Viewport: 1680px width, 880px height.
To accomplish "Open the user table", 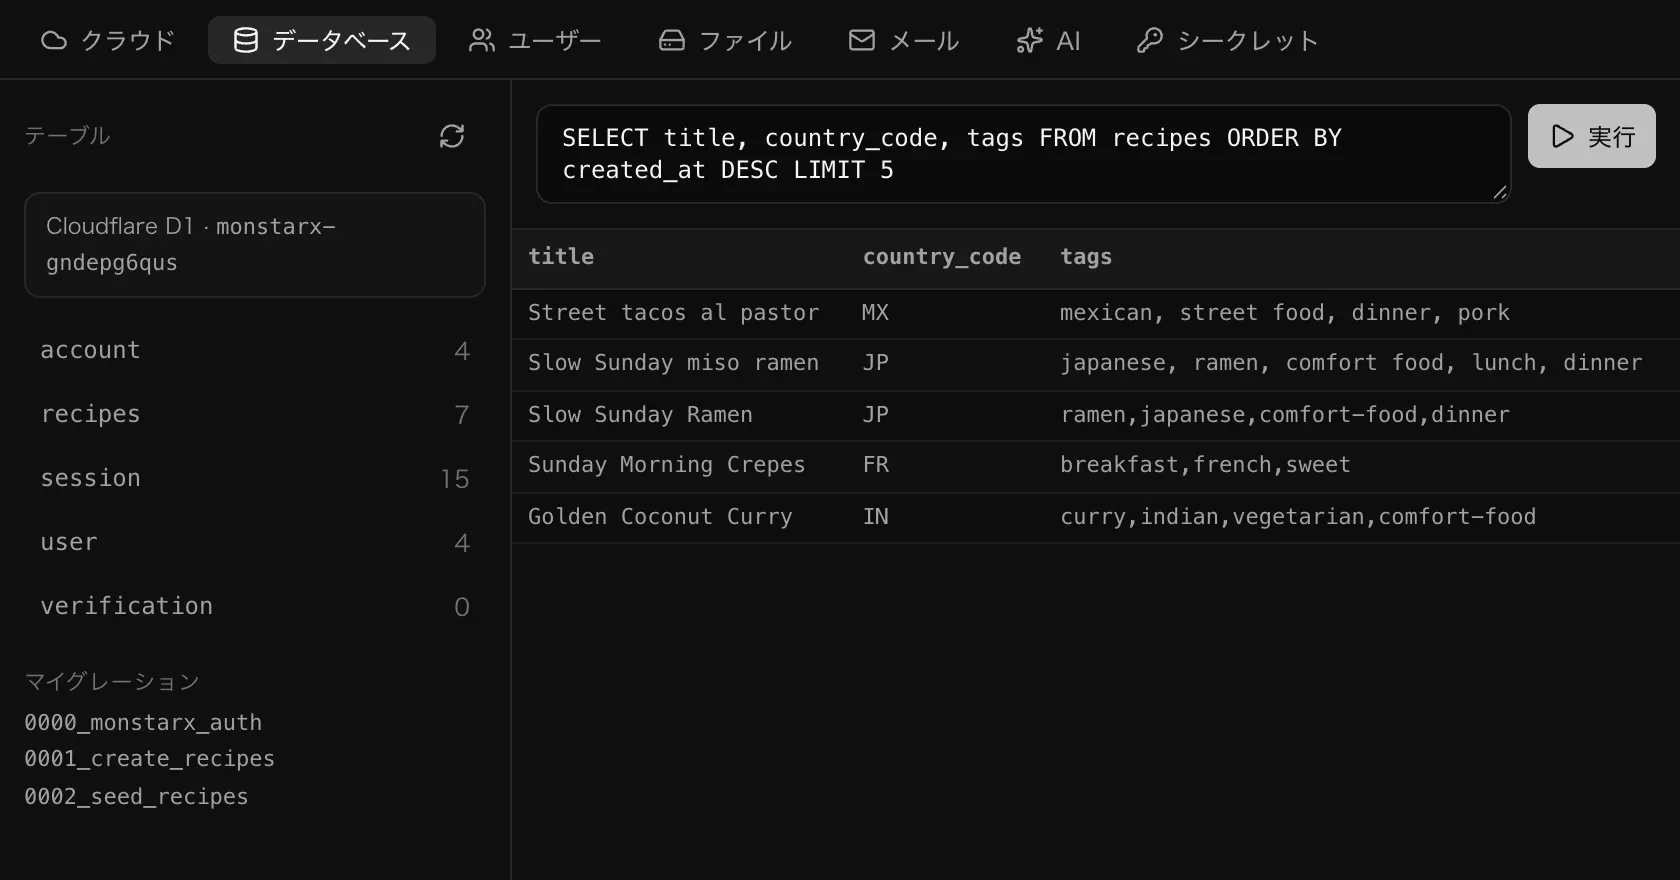I will click(255, 542).
